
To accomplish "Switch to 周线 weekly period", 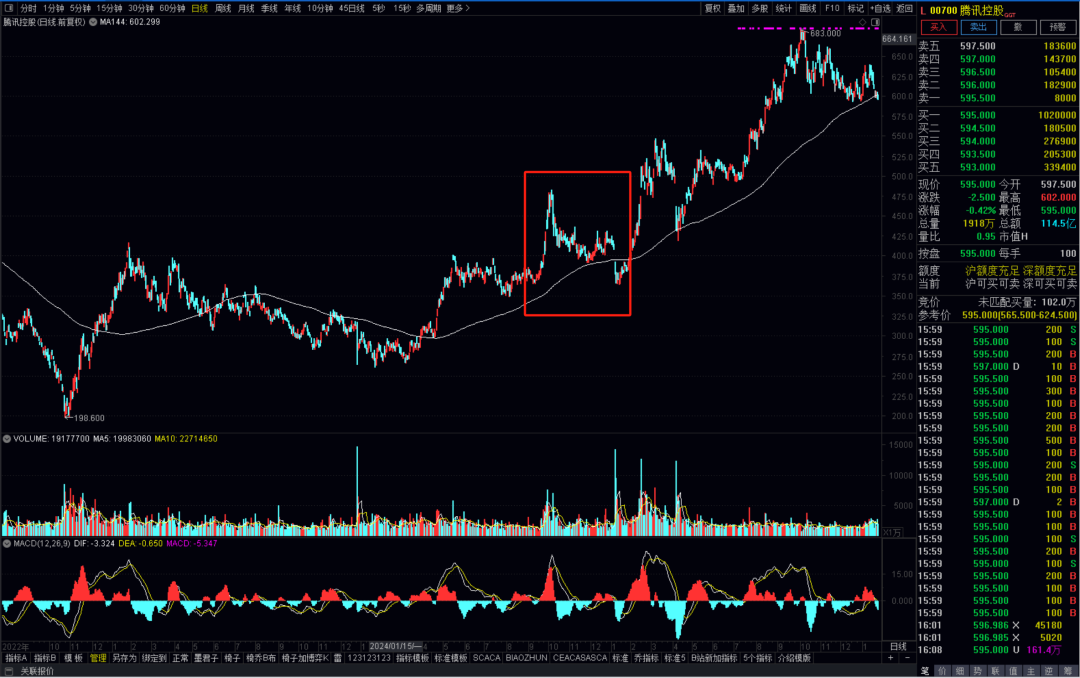I will 223,8.
